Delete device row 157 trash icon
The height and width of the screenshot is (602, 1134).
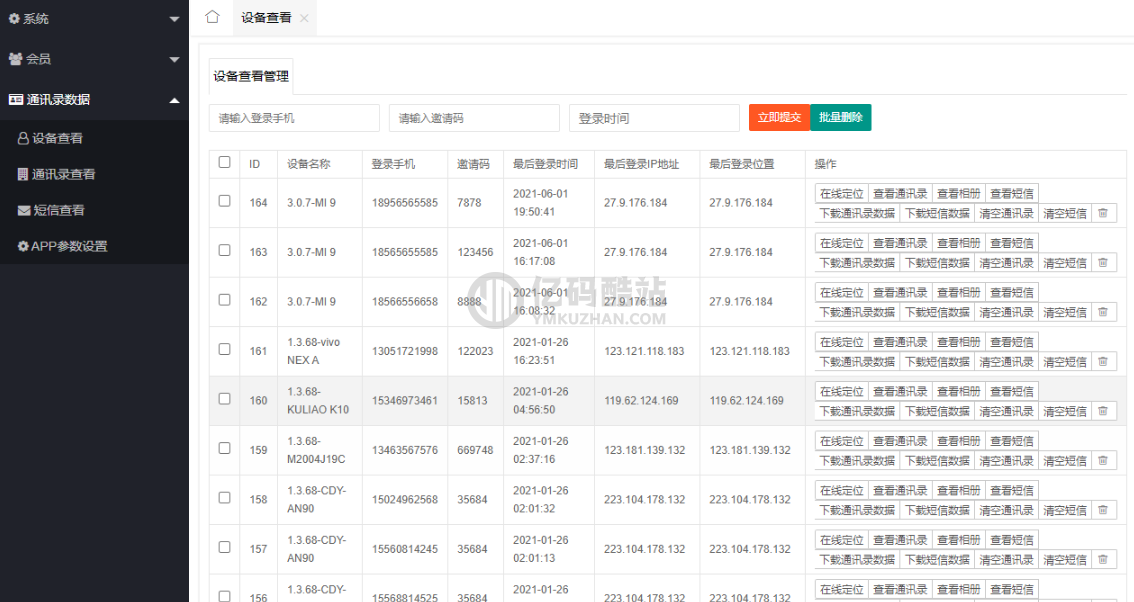point(1103,559)
